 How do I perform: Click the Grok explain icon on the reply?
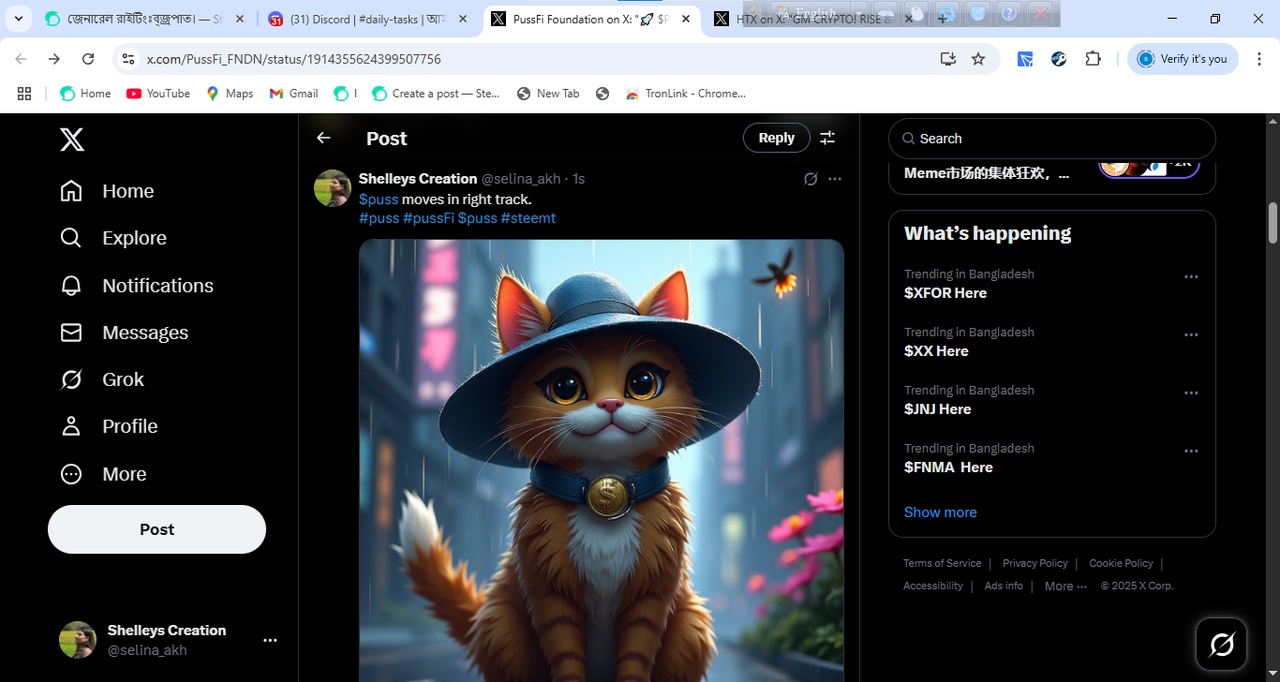pos(811,179)
